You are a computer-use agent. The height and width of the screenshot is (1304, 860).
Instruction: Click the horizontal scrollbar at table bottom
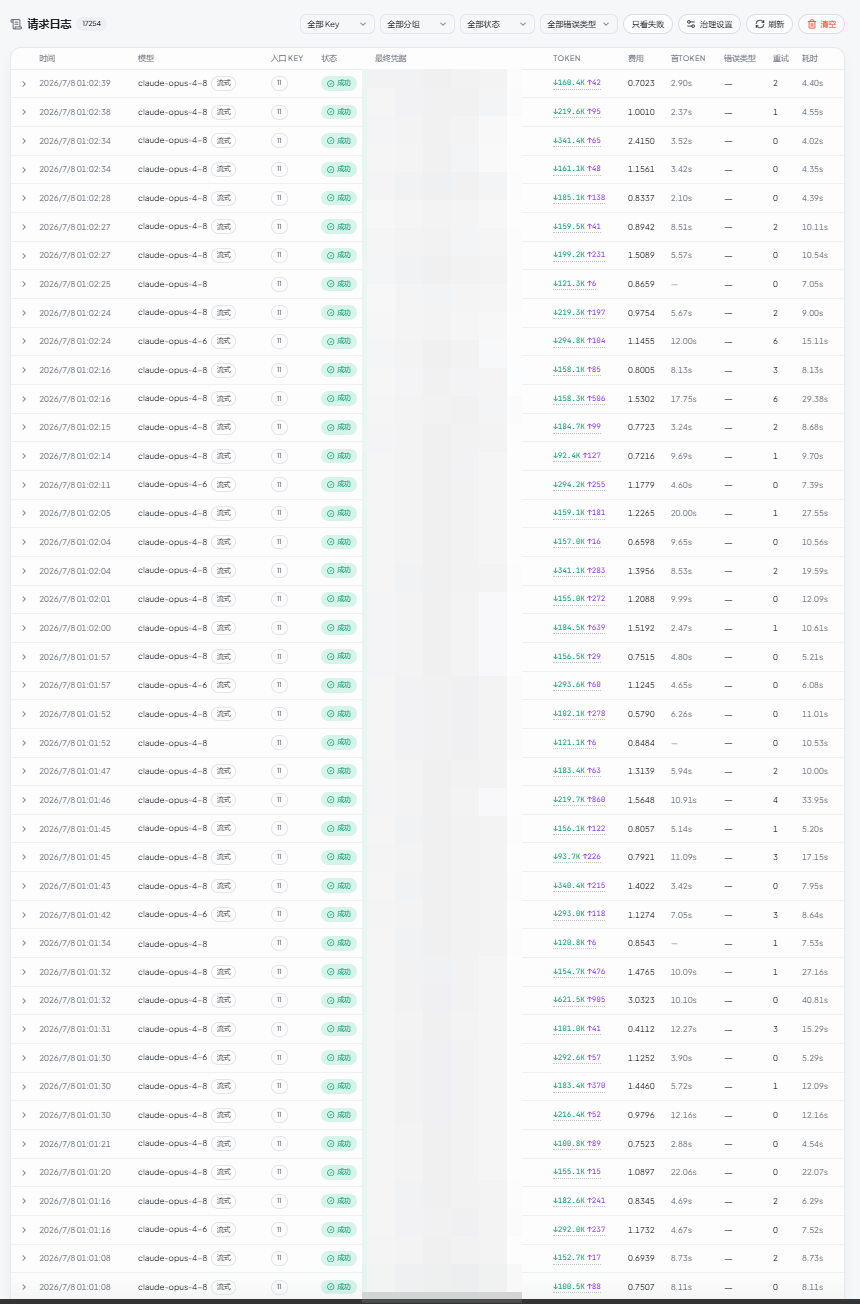pos(441,1297)
